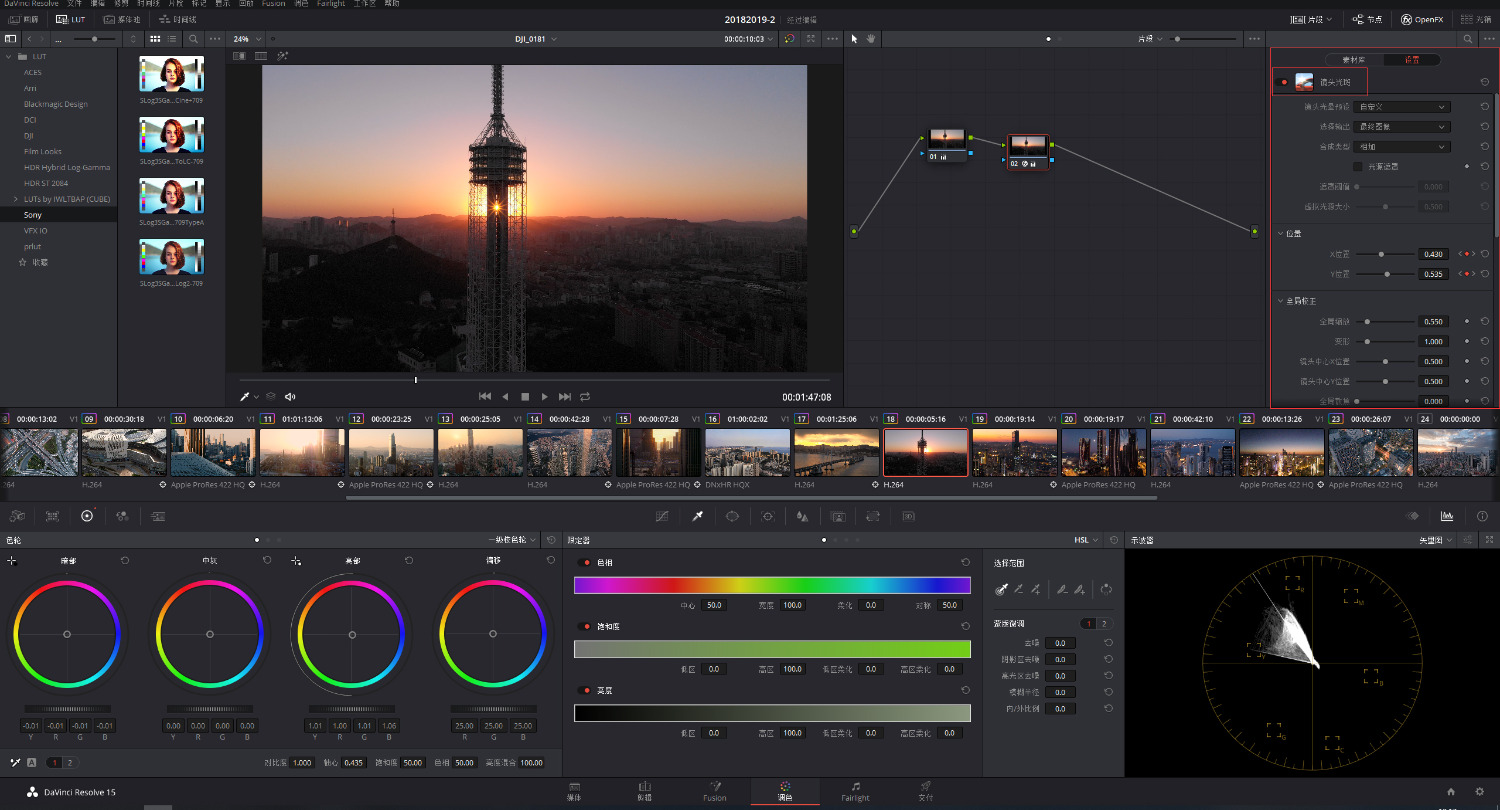Reset the Lift color wheel
This screenshot has width=1500, height=810.
tap(125, 560)
